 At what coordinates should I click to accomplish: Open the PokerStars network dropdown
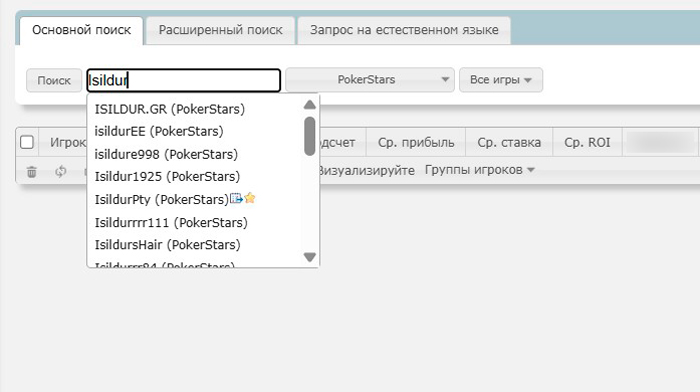pyautogui.click(x=370, y=80)
